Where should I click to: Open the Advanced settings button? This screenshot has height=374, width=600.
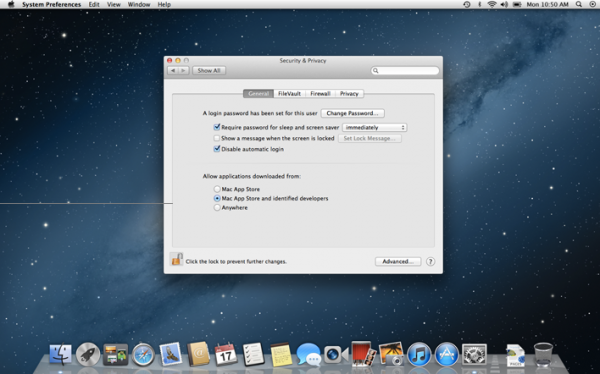[x=398, y=261]
